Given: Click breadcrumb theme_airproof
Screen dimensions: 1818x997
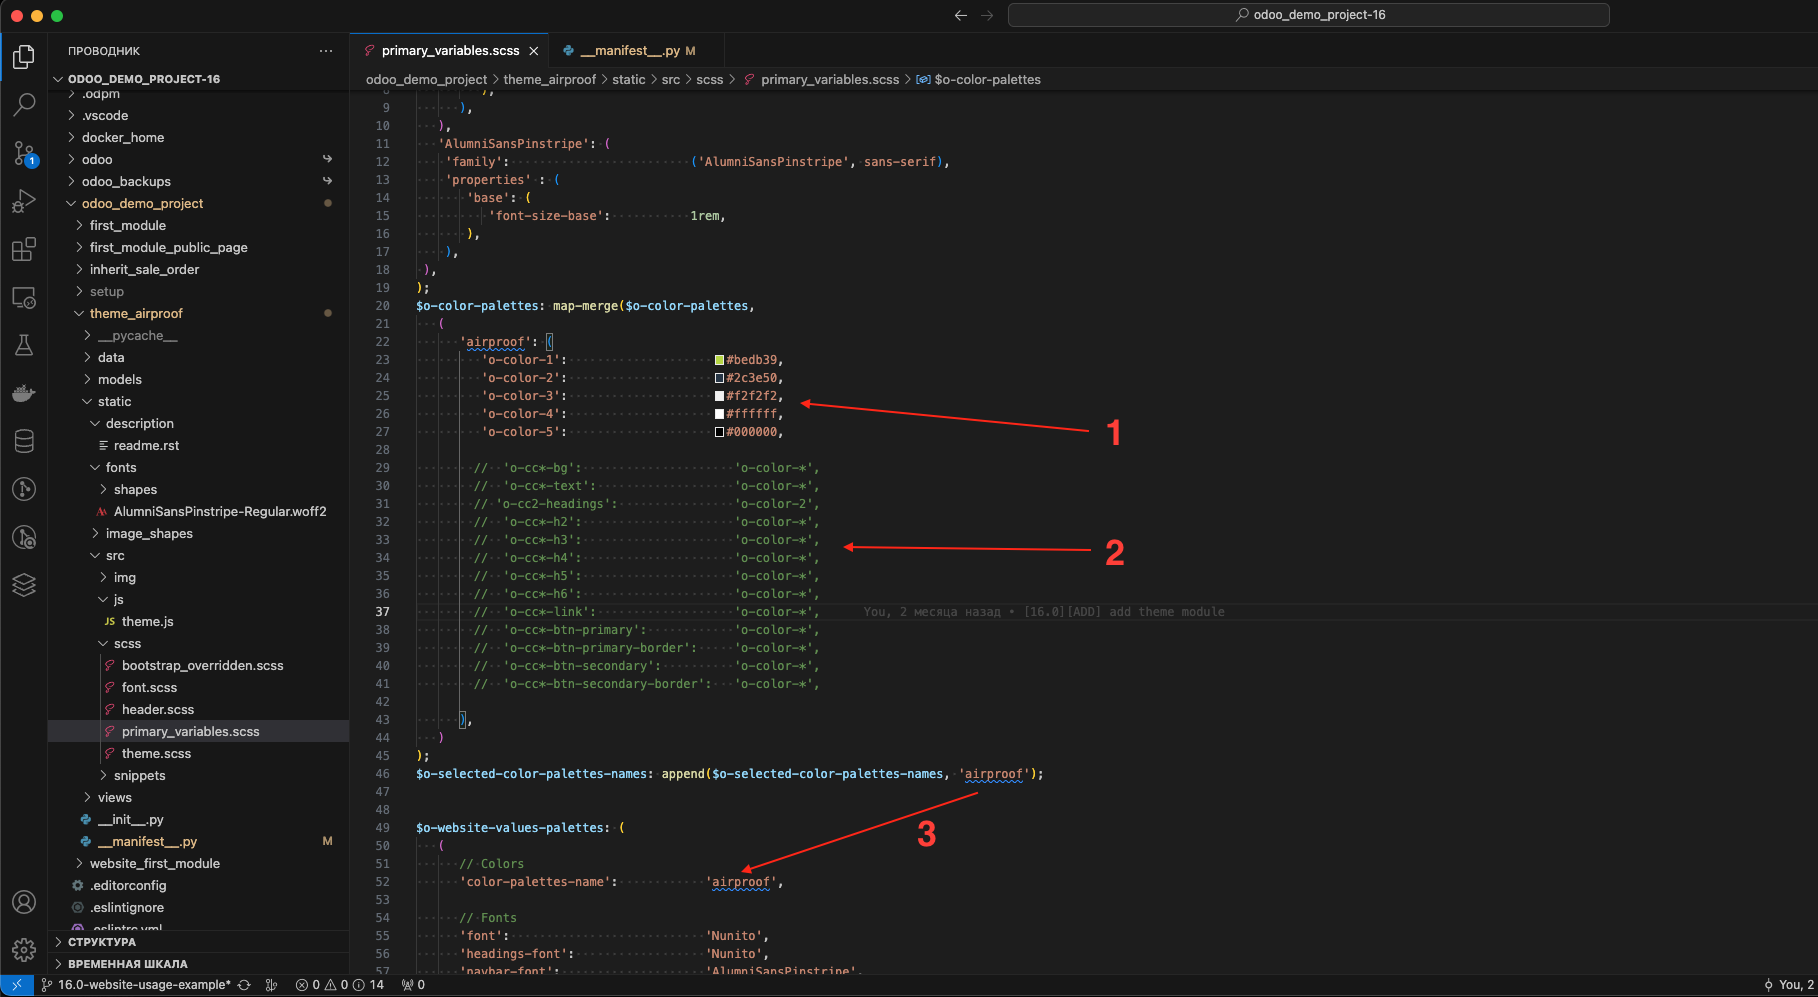Looking at the screenshot, I should pos(549,80).
